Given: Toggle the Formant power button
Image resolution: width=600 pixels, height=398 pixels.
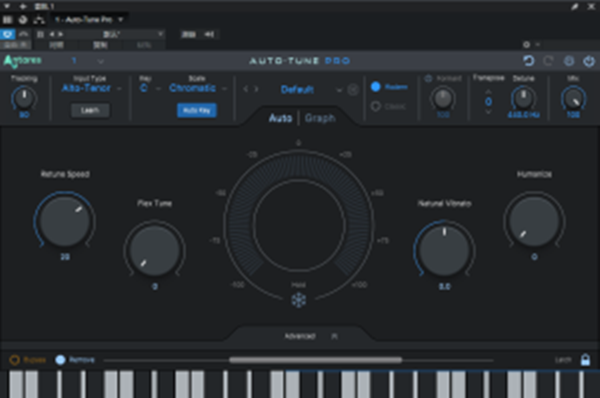Looking at the screenshot, I should (x=428, y=78).
